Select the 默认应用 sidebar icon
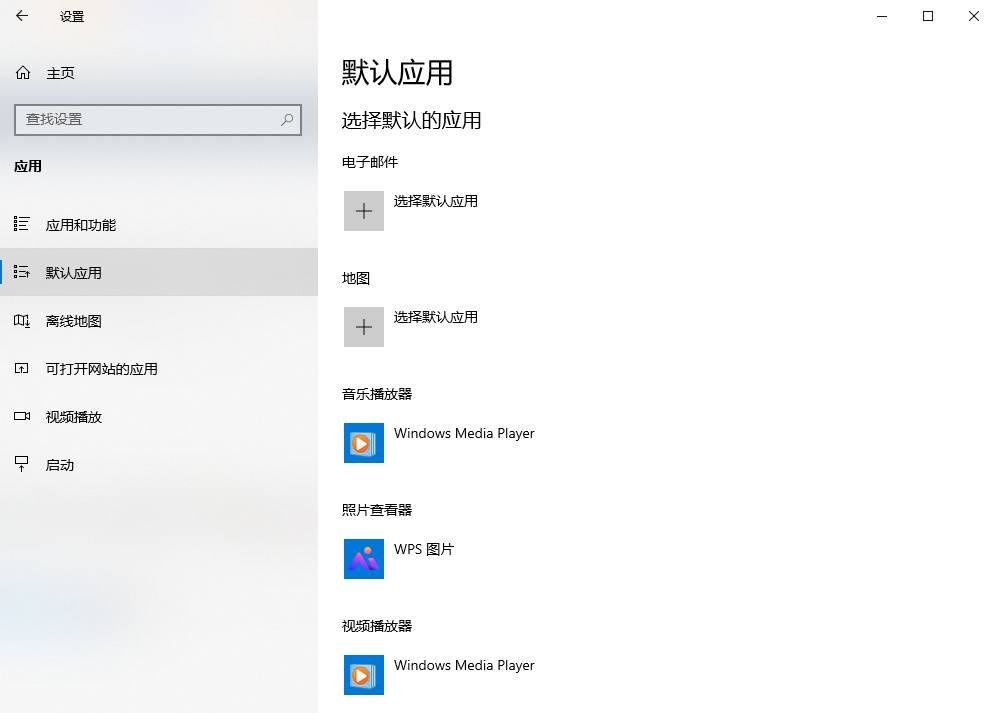The height and width of the screenshot is (713, 995). click(21, 272)
